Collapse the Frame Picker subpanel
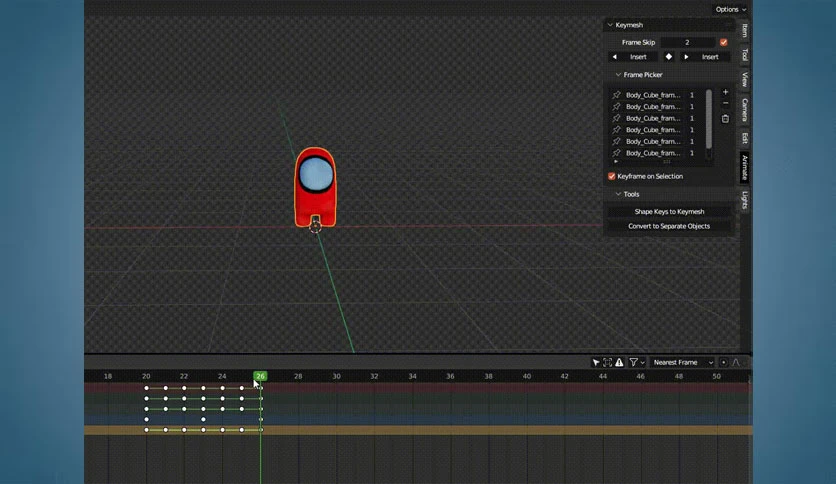Image resolution: width=836 pixels, height=484 pixels. 618,75
